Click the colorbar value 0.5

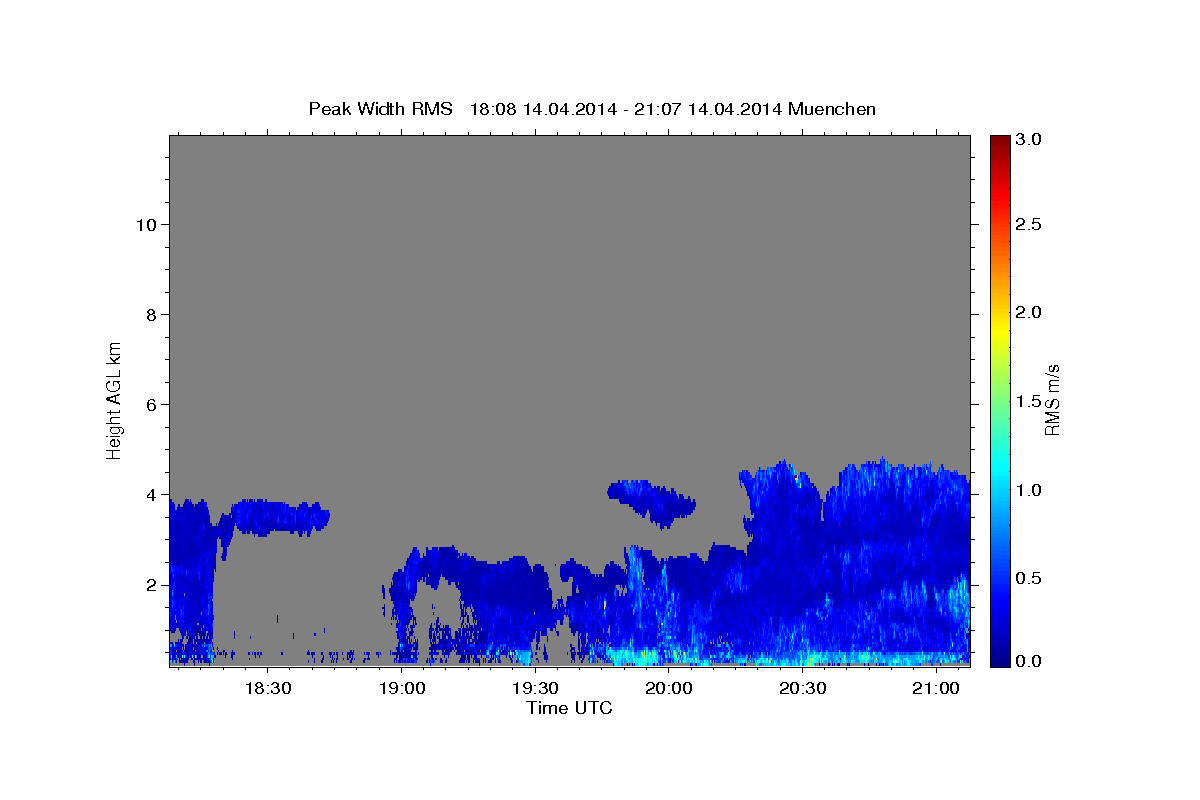[1029, 578]
